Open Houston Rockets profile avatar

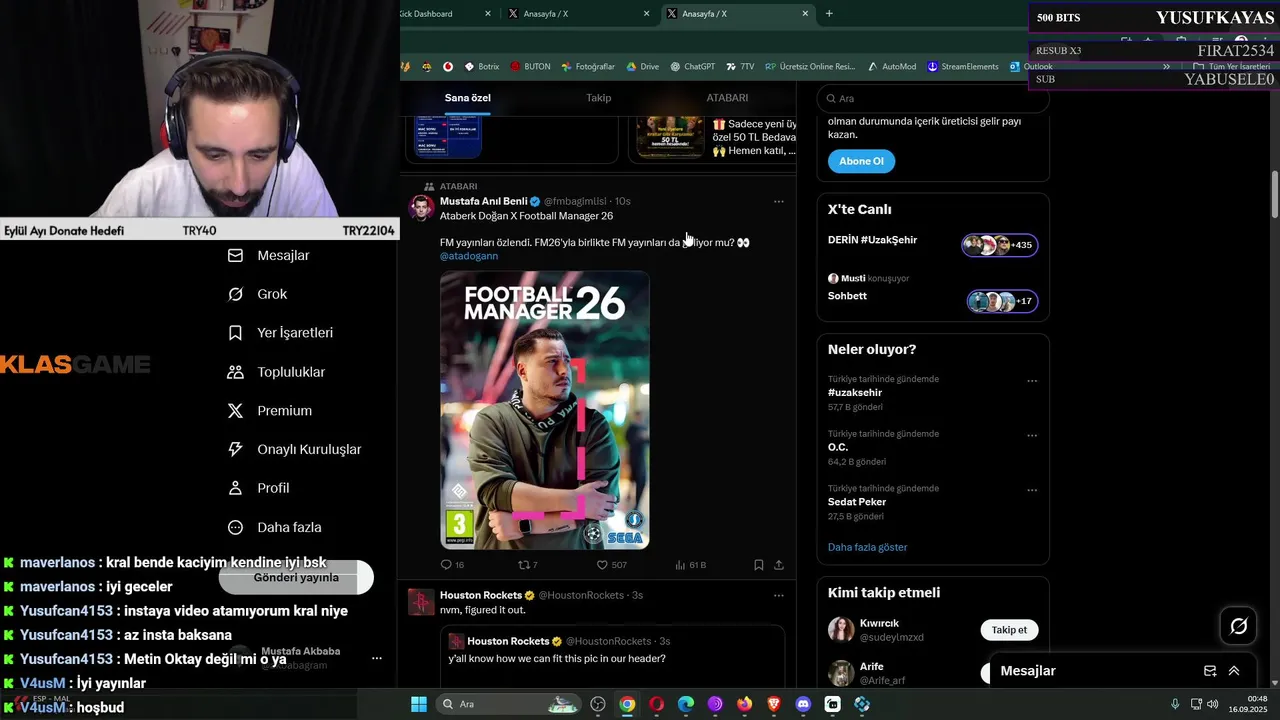(421, 601)
